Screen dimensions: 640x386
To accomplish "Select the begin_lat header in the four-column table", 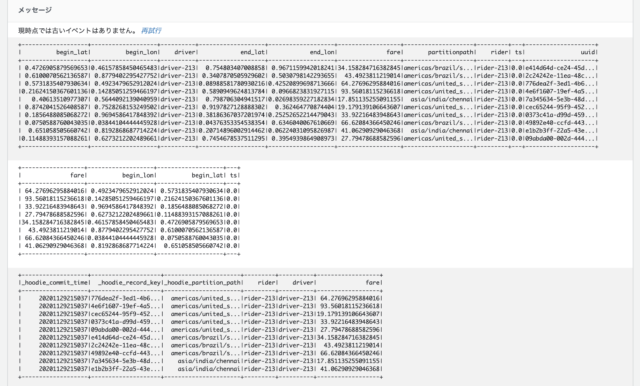I will [207, 175].
